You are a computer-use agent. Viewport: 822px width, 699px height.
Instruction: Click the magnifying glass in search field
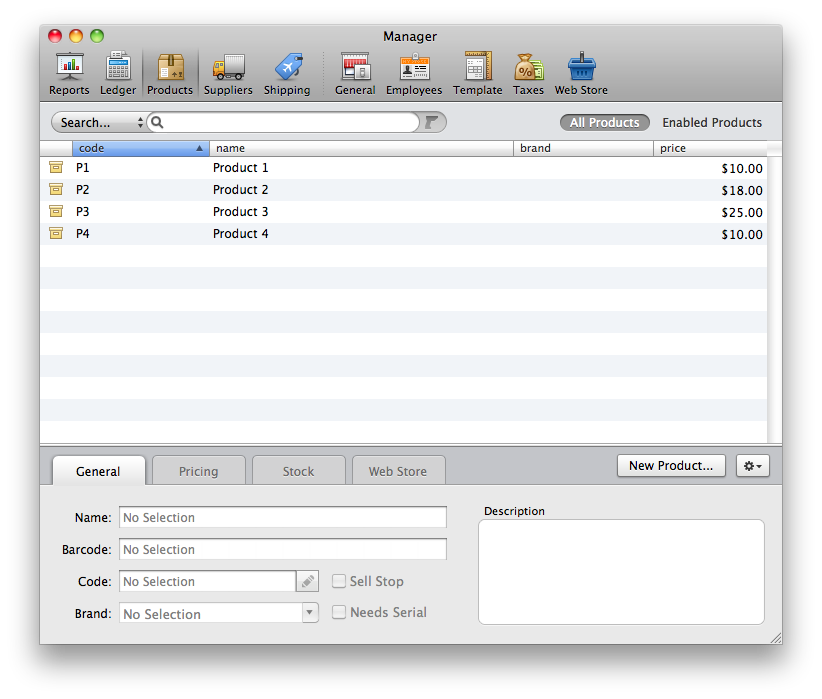click(157, 122)
